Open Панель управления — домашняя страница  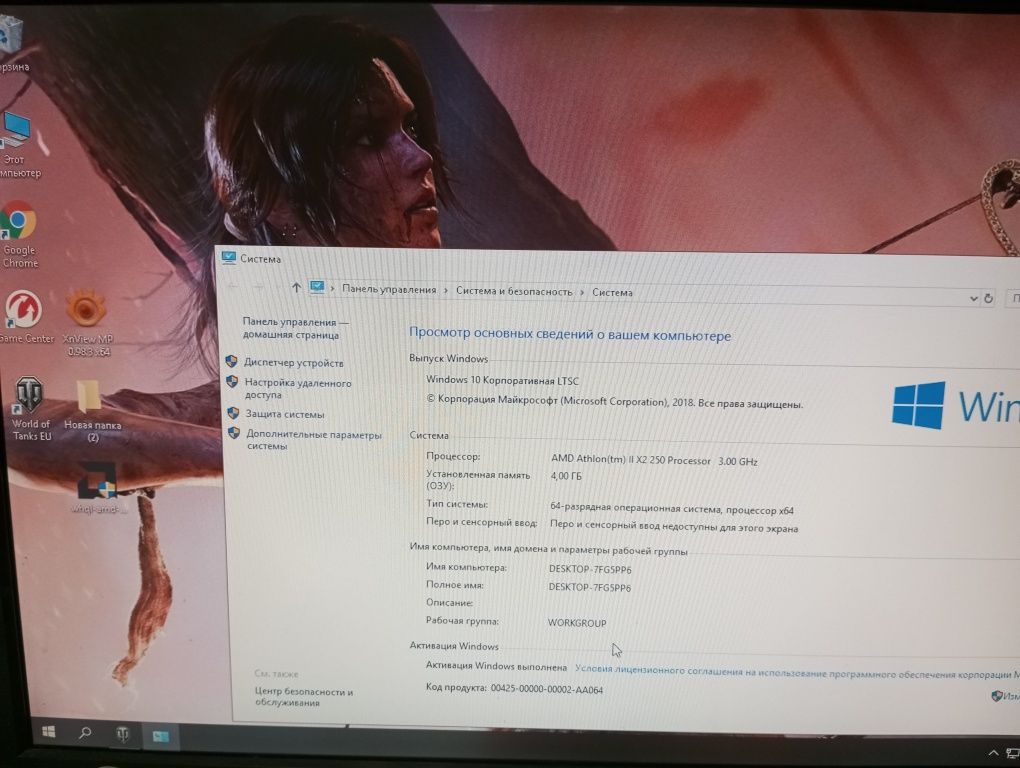pos(295,328)
